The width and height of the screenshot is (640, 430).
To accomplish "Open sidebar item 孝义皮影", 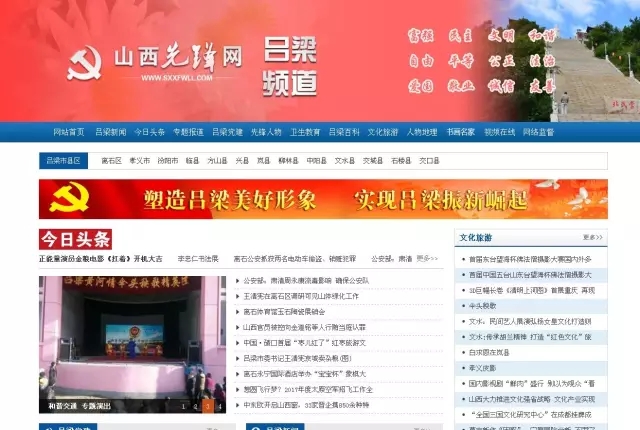I will [x=482, y=368].
